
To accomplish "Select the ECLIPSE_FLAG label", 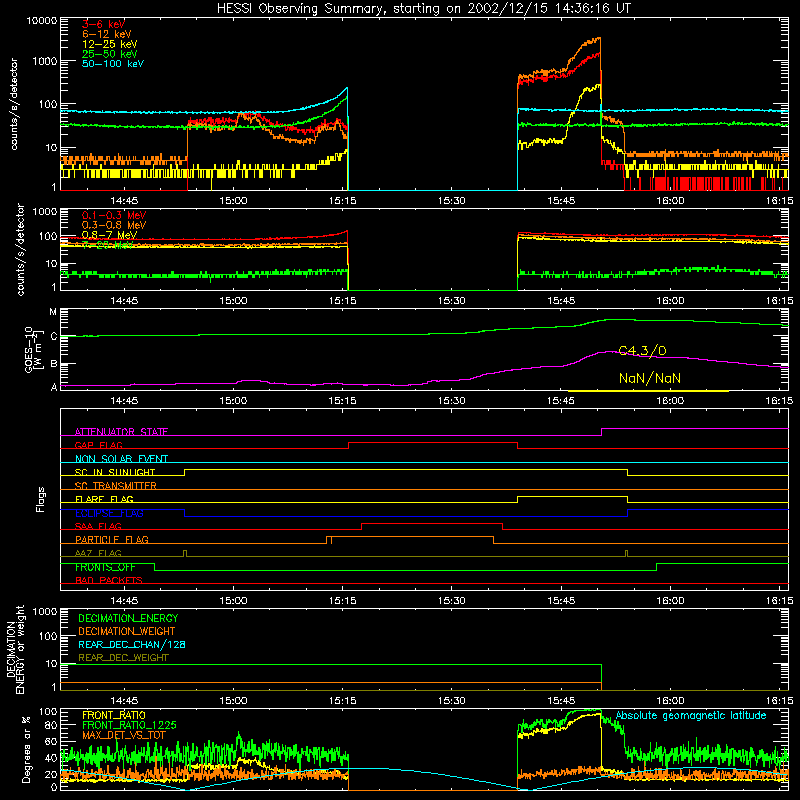I will 109,513.
